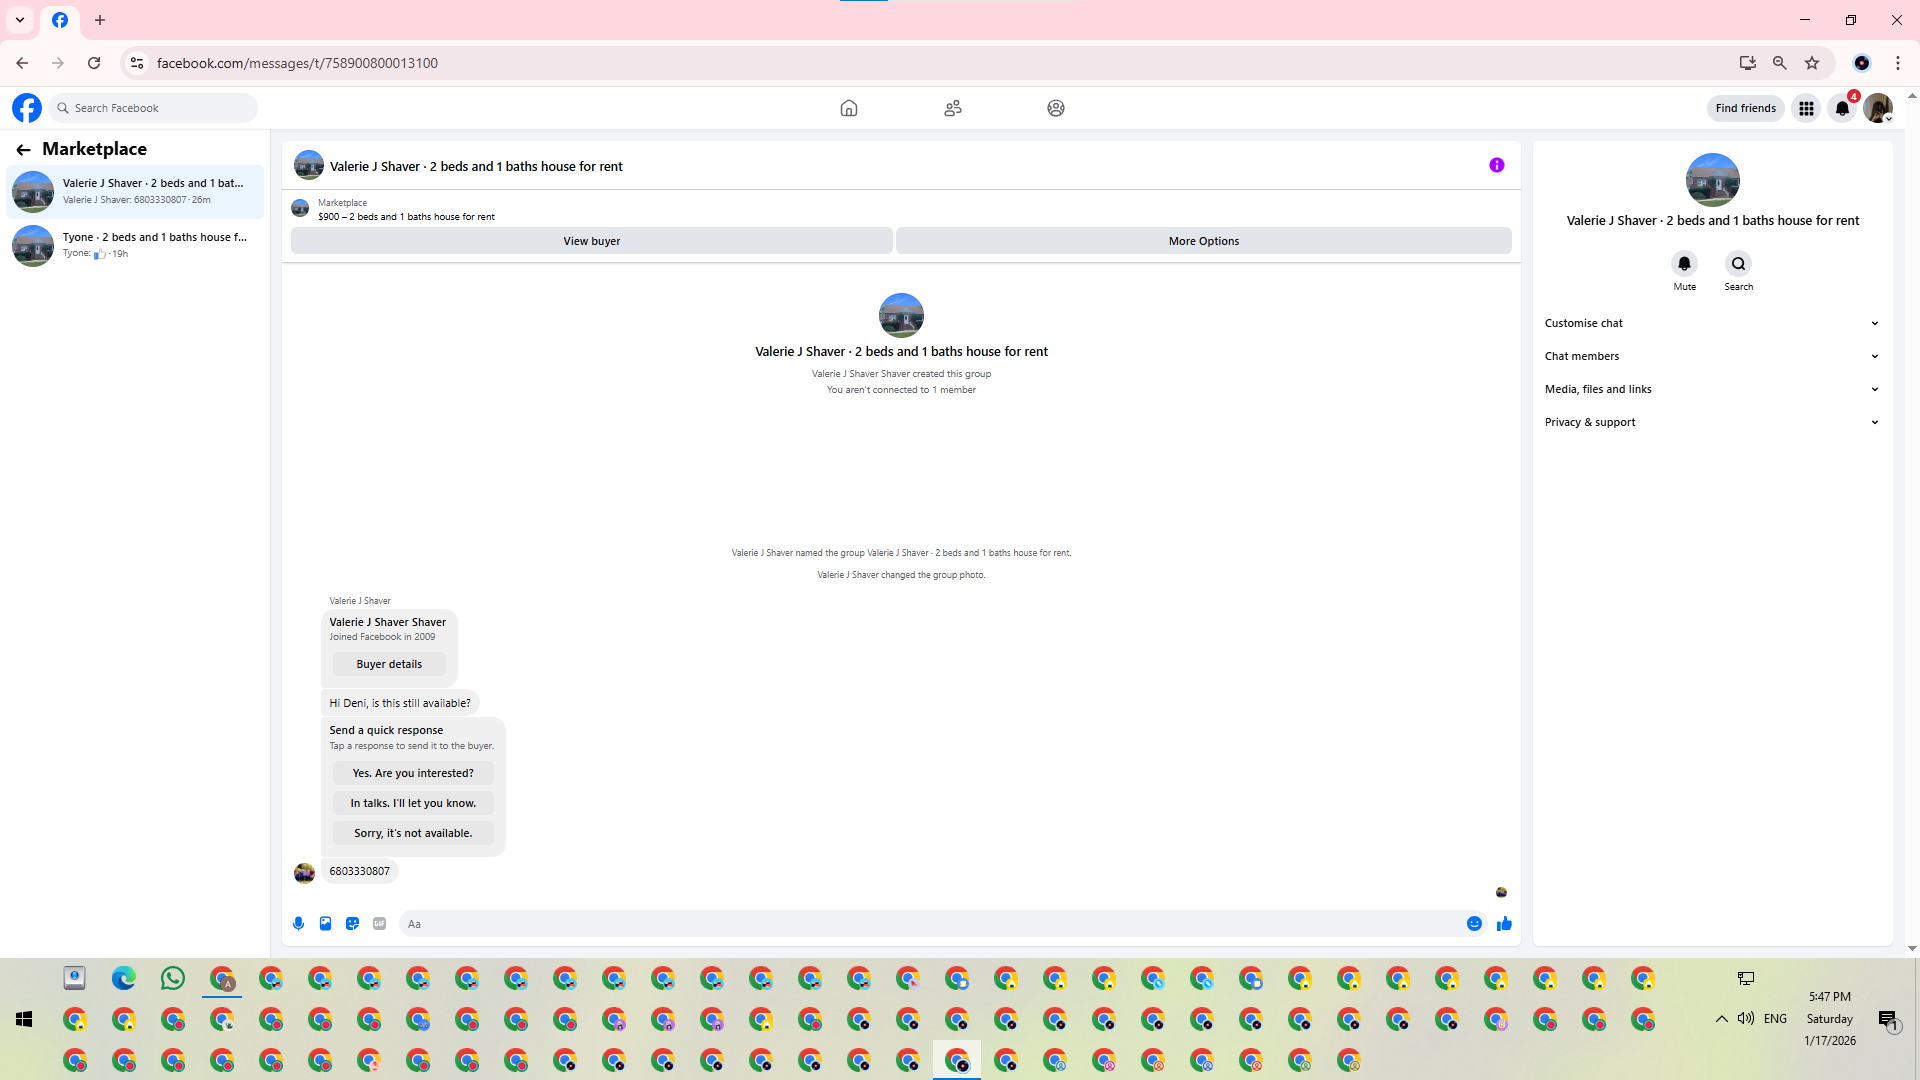Expand the Customise chat section

[x=1711, y=323]
